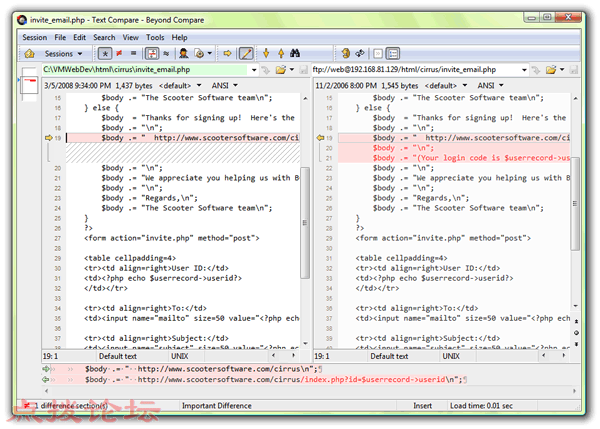Click left pane Browse arrow icon
The height and width of the screenshot is (429, 600).
click(x=265, y=70)
